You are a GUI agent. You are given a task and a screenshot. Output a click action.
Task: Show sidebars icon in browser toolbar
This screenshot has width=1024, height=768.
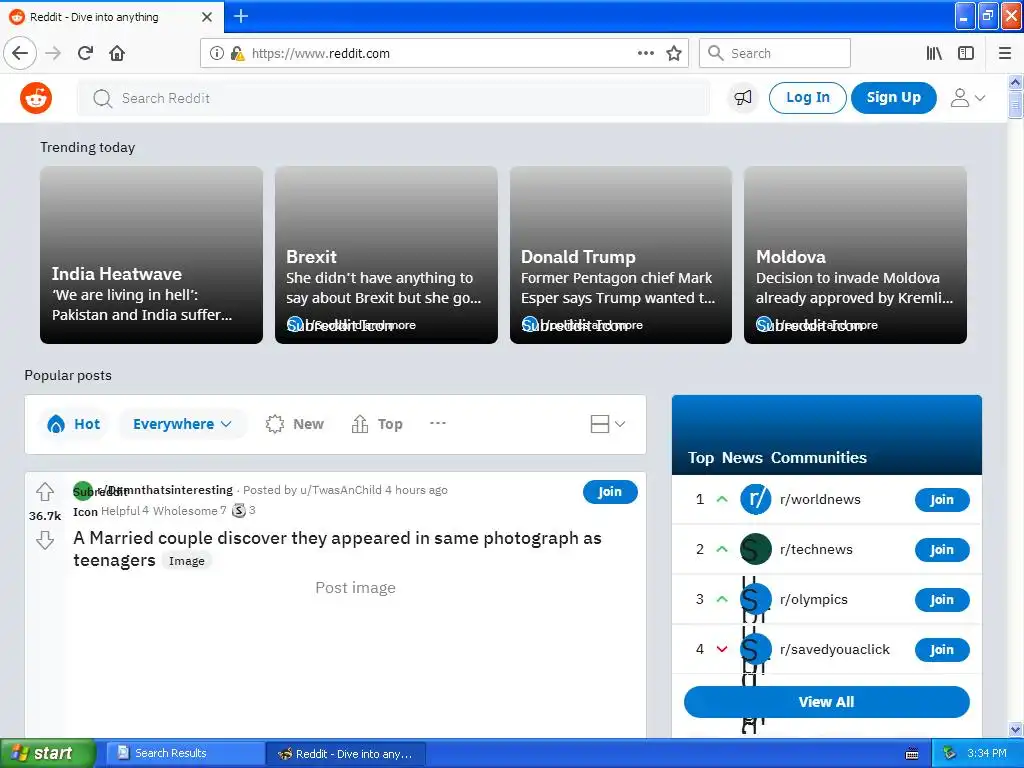(x=966, y=54)
